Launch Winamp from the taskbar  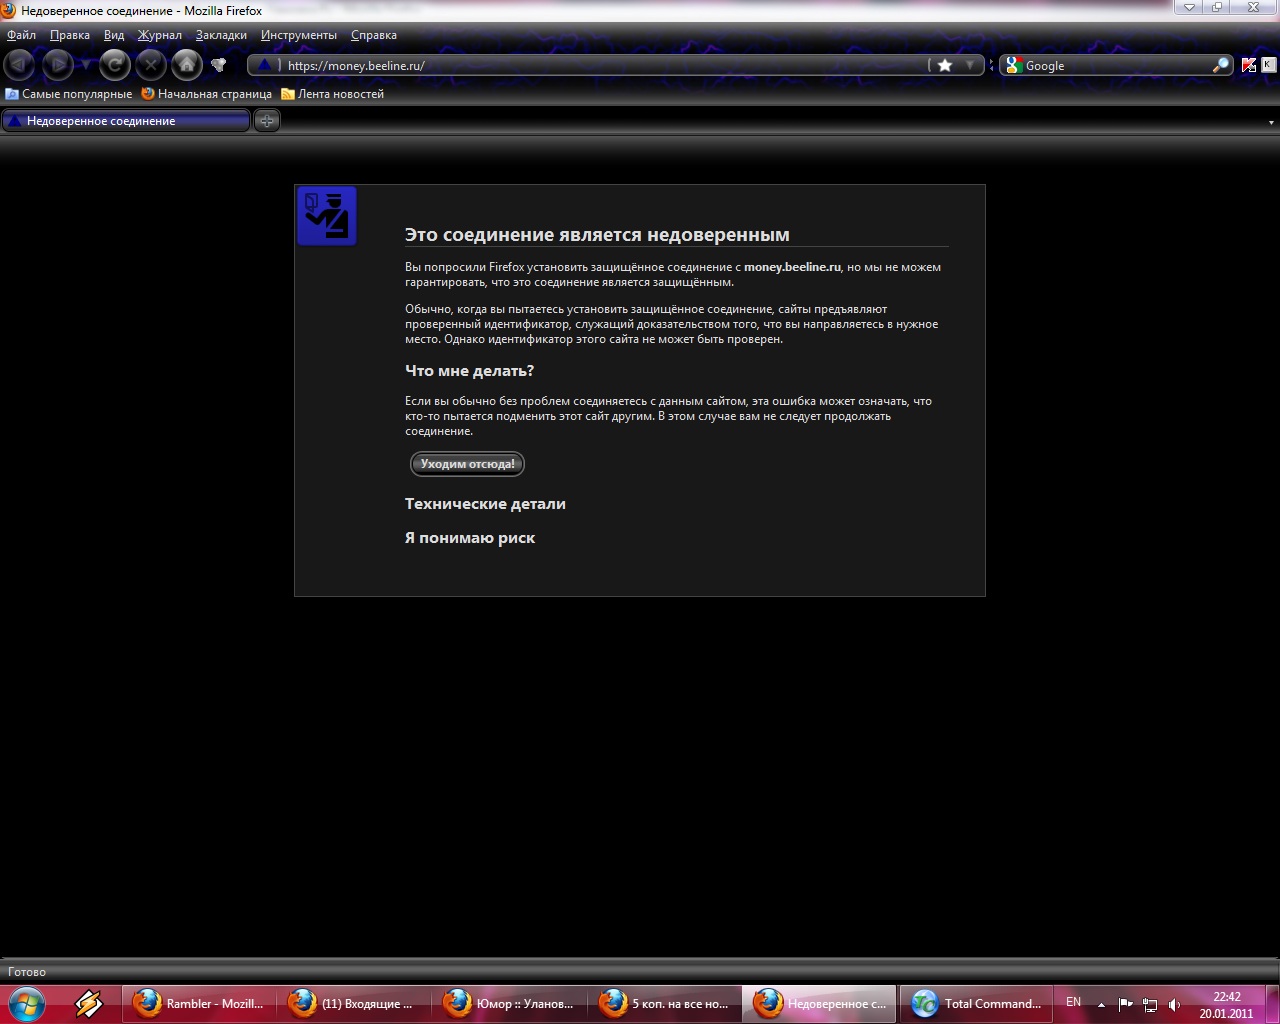click(88, 1003)
